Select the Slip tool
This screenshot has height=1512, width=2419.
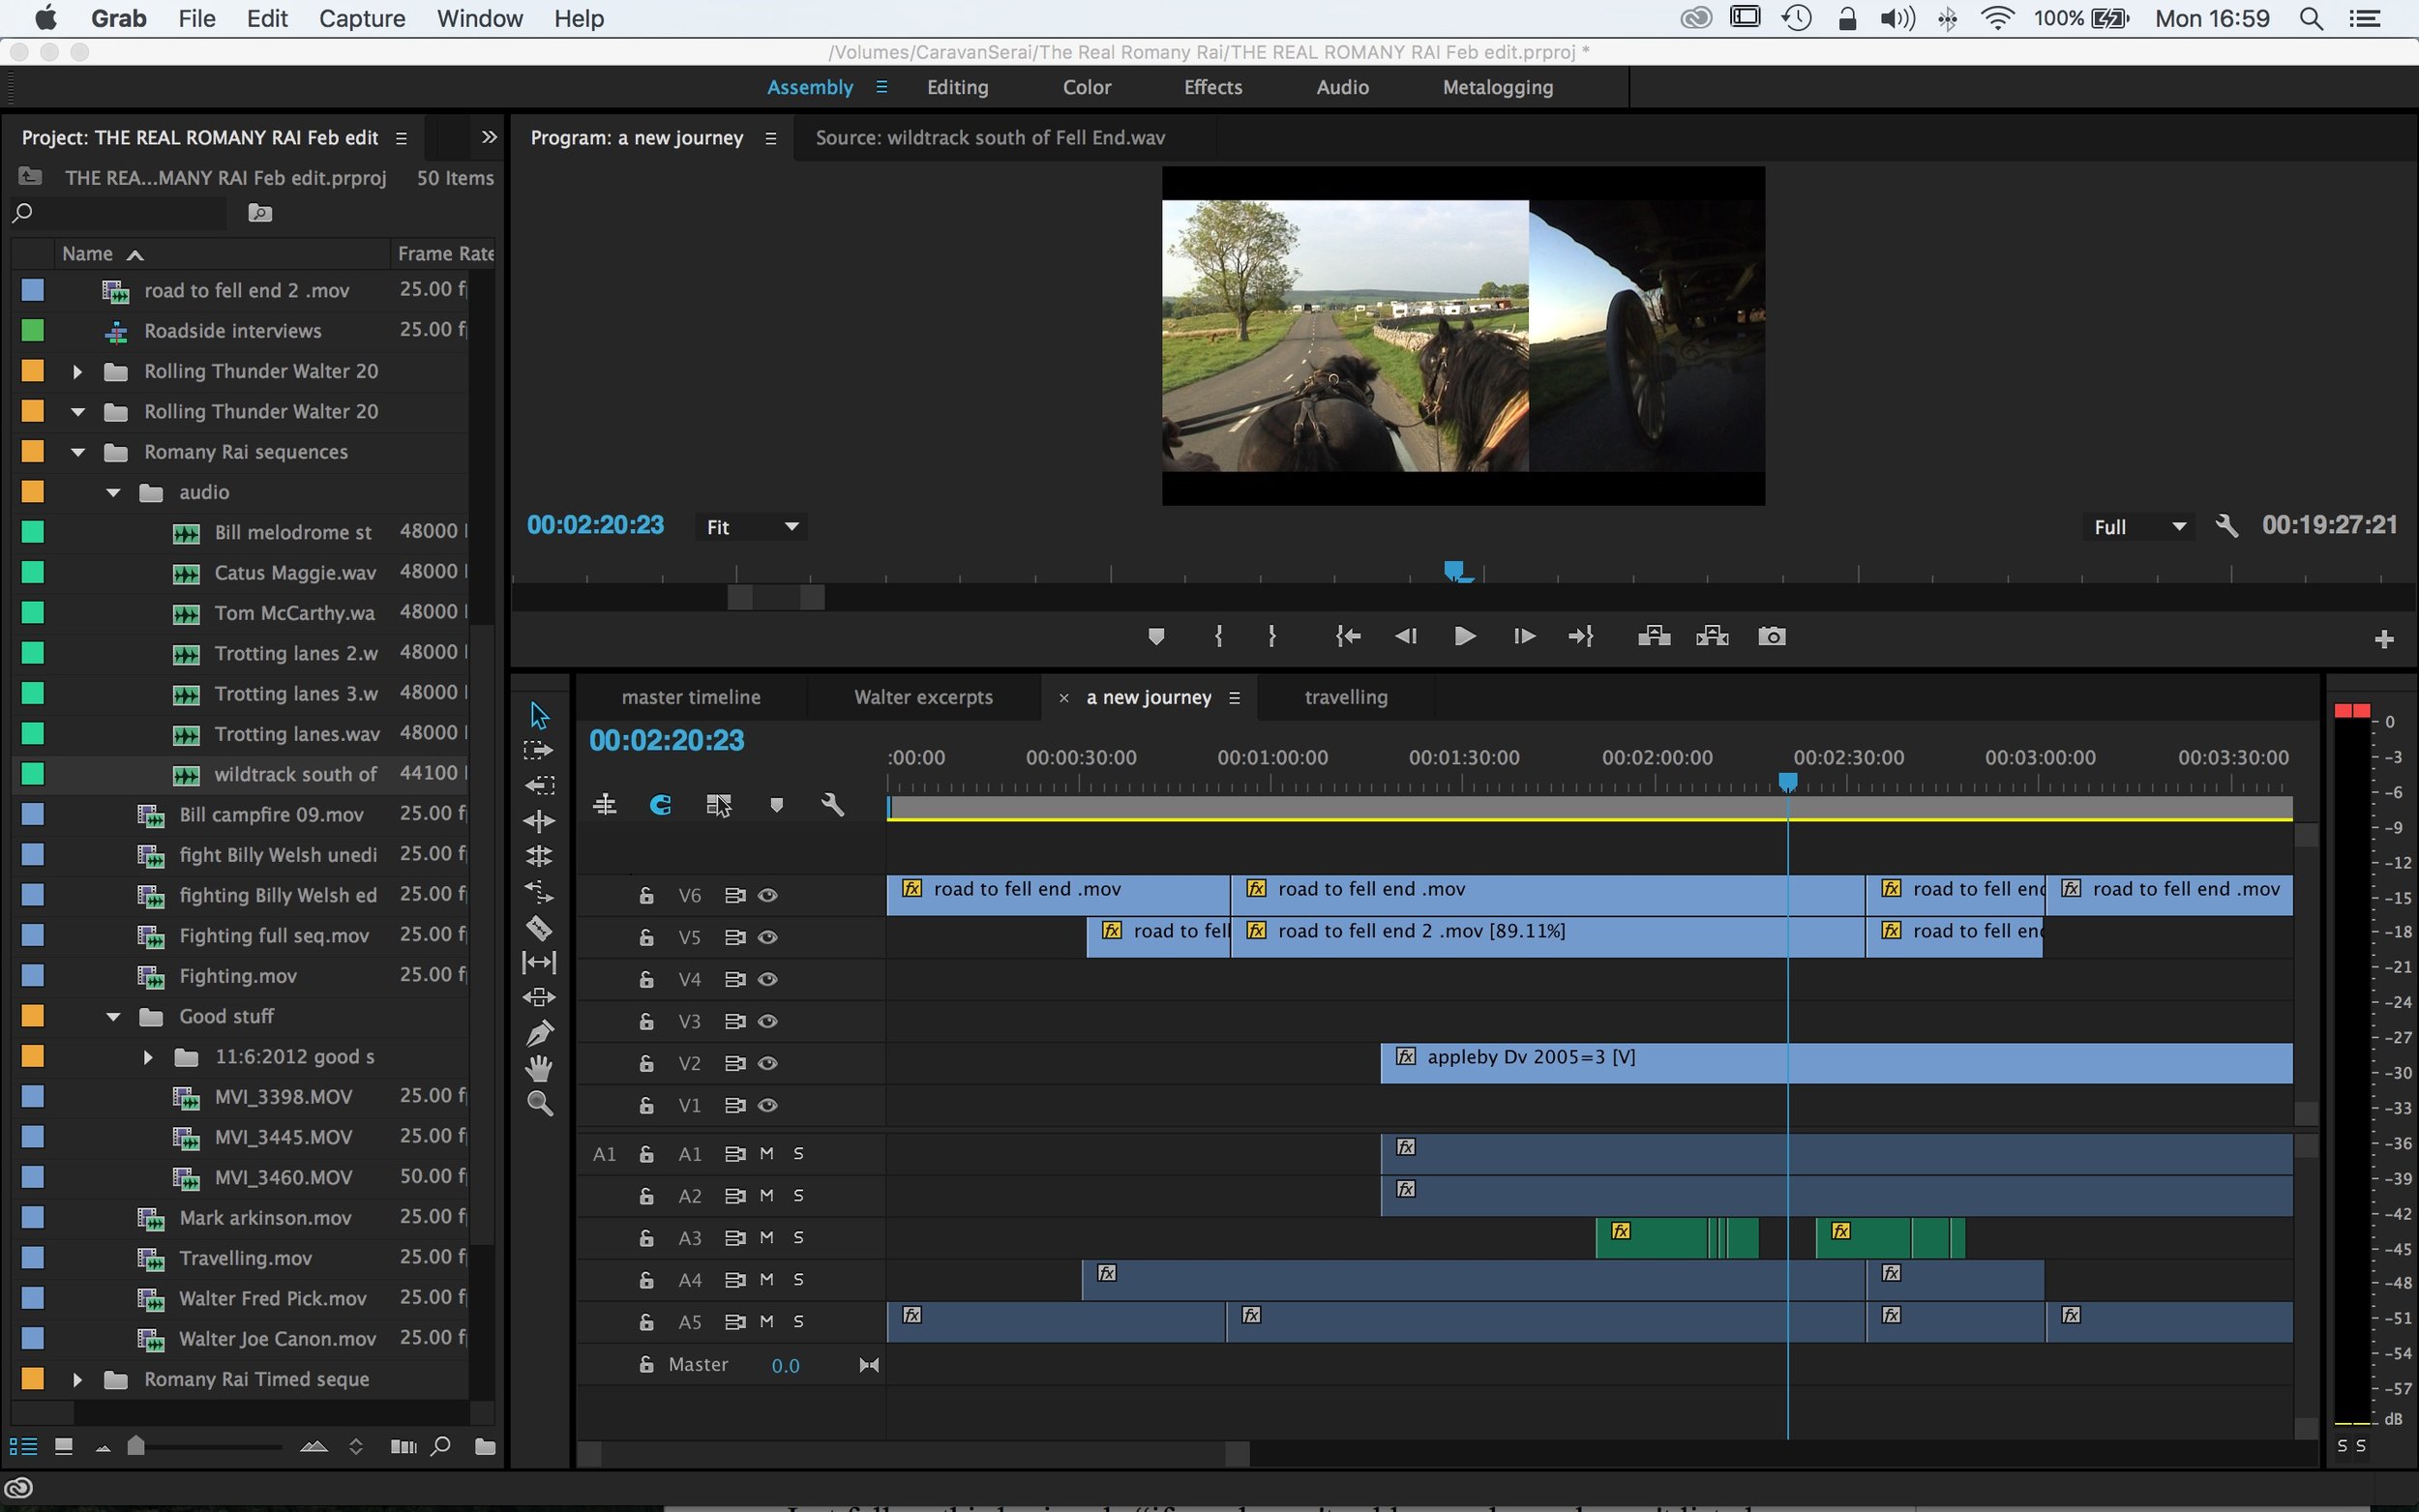[x=539, y=962]
